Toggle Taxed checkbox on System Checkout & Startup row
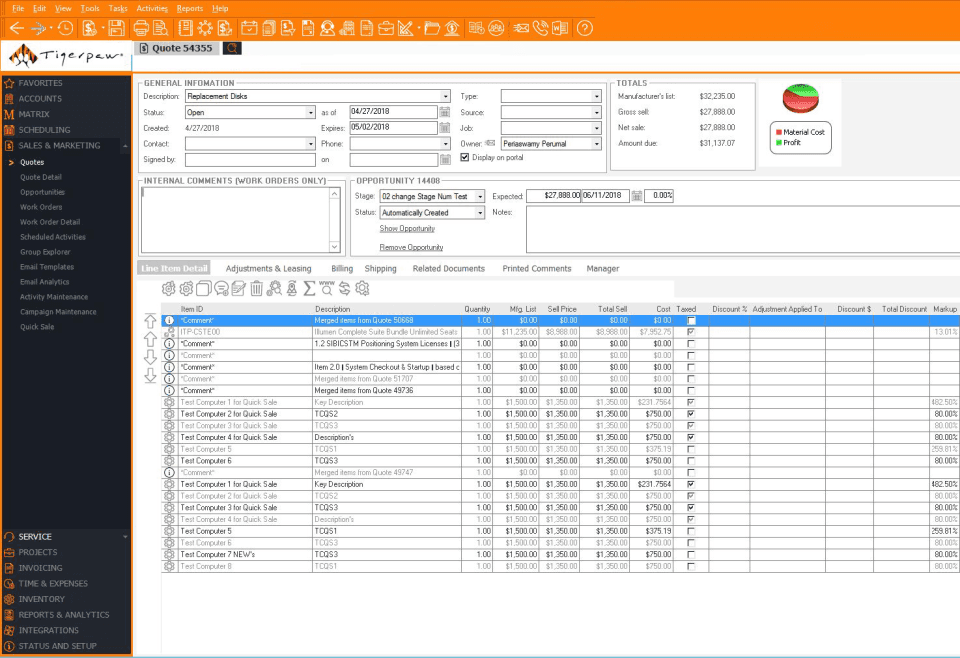Image resolution: width=960 pixels, height=658 pixels. click(691, 367)
